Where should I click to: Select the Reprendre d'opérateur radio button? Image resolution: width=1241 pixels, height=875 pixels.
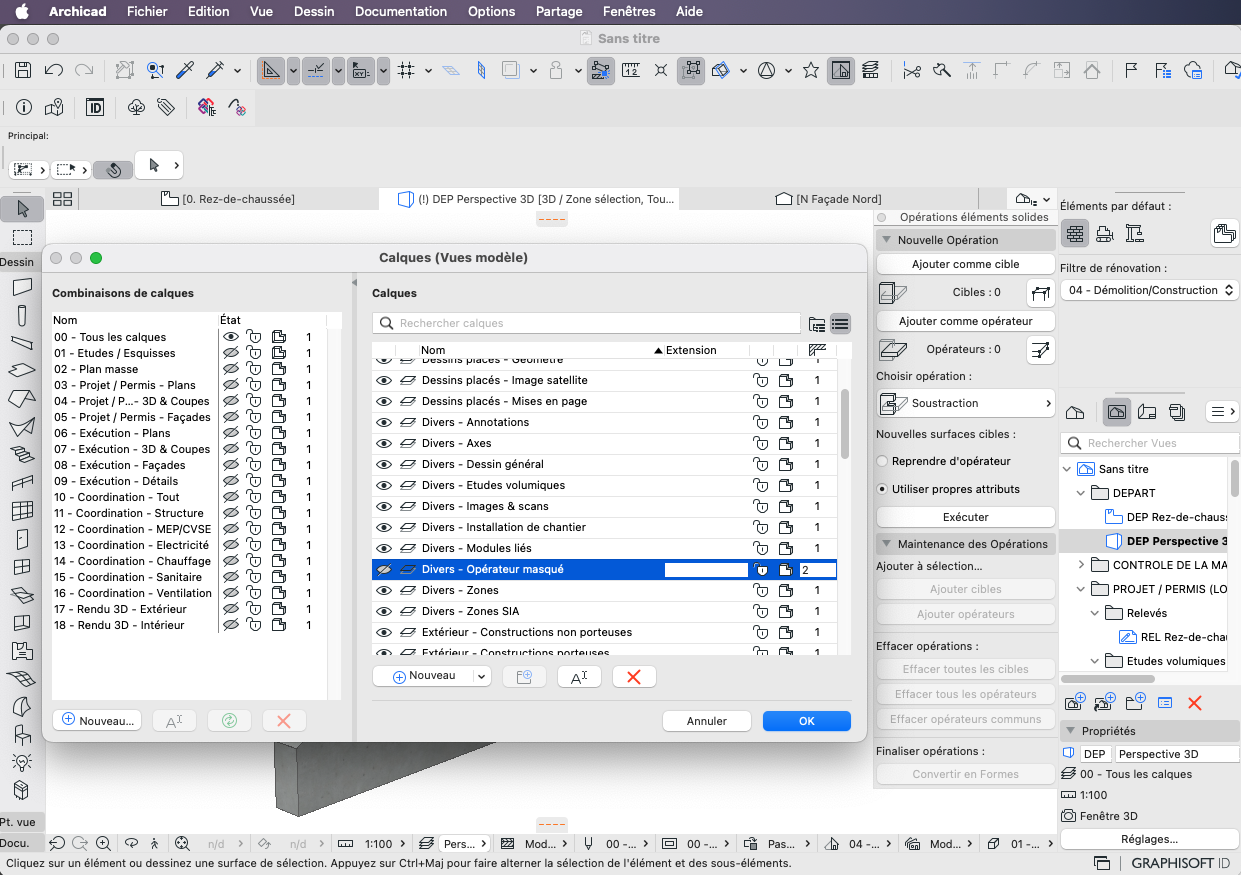point(882,461)
